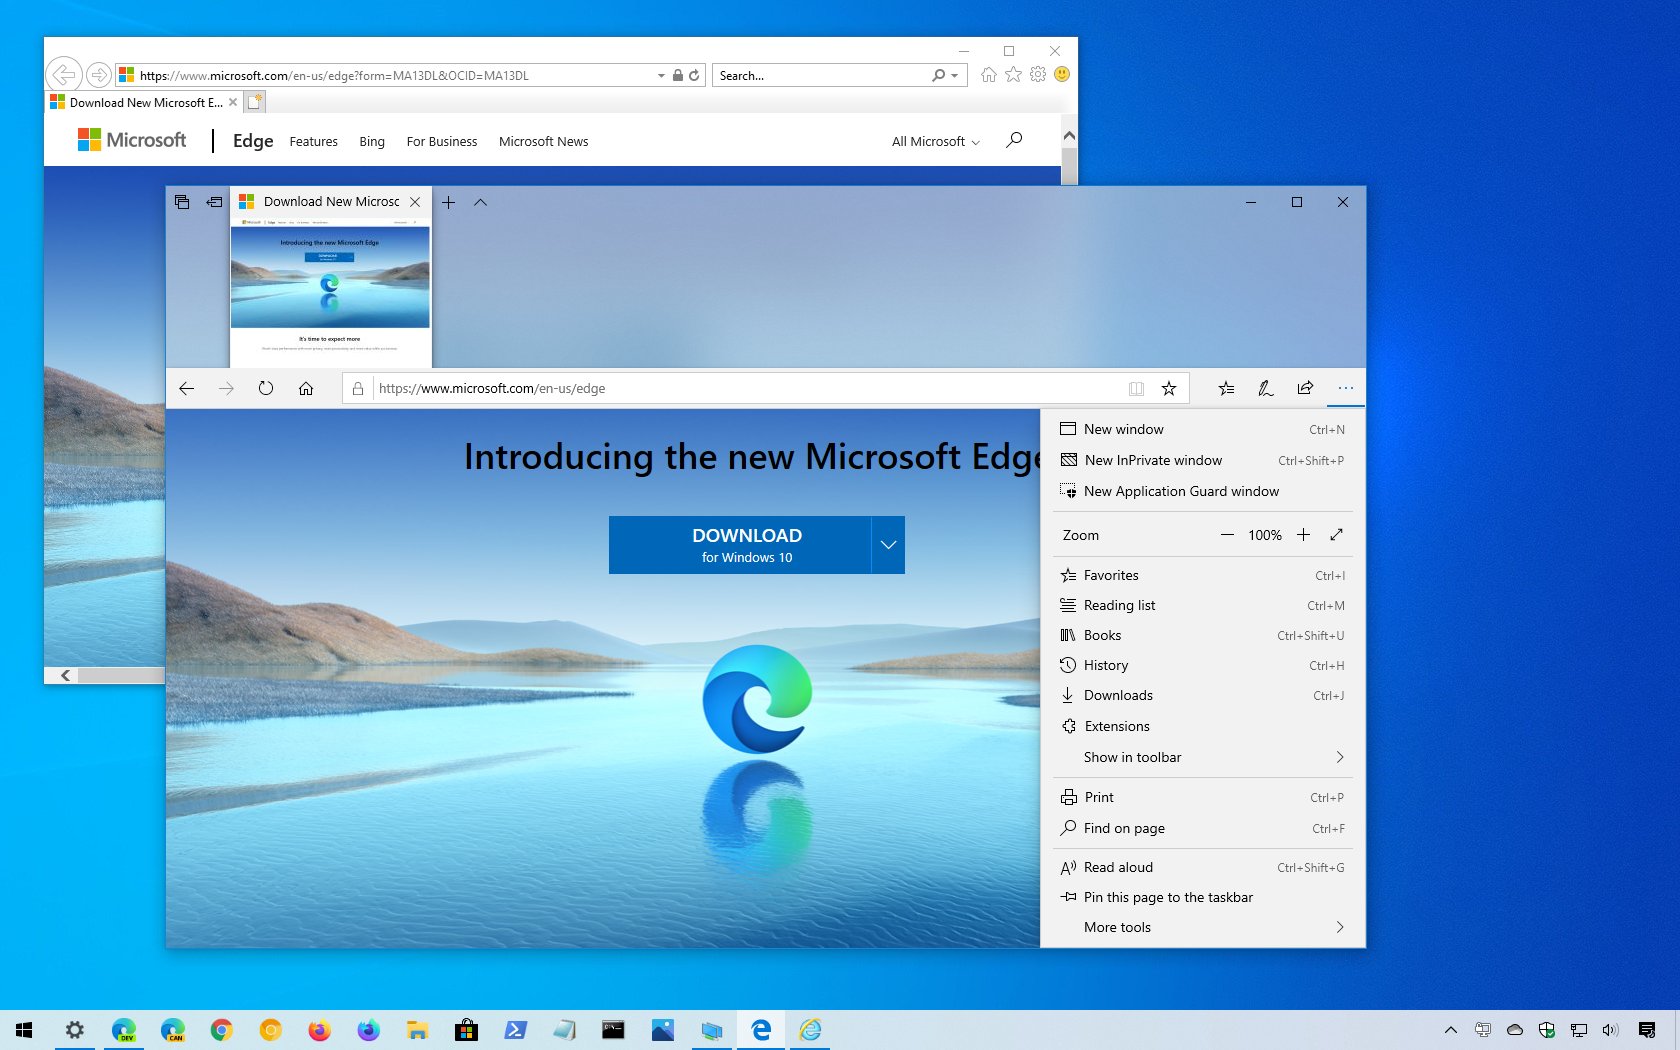Open the feedback smiley in Internet Explorer

1062,74
